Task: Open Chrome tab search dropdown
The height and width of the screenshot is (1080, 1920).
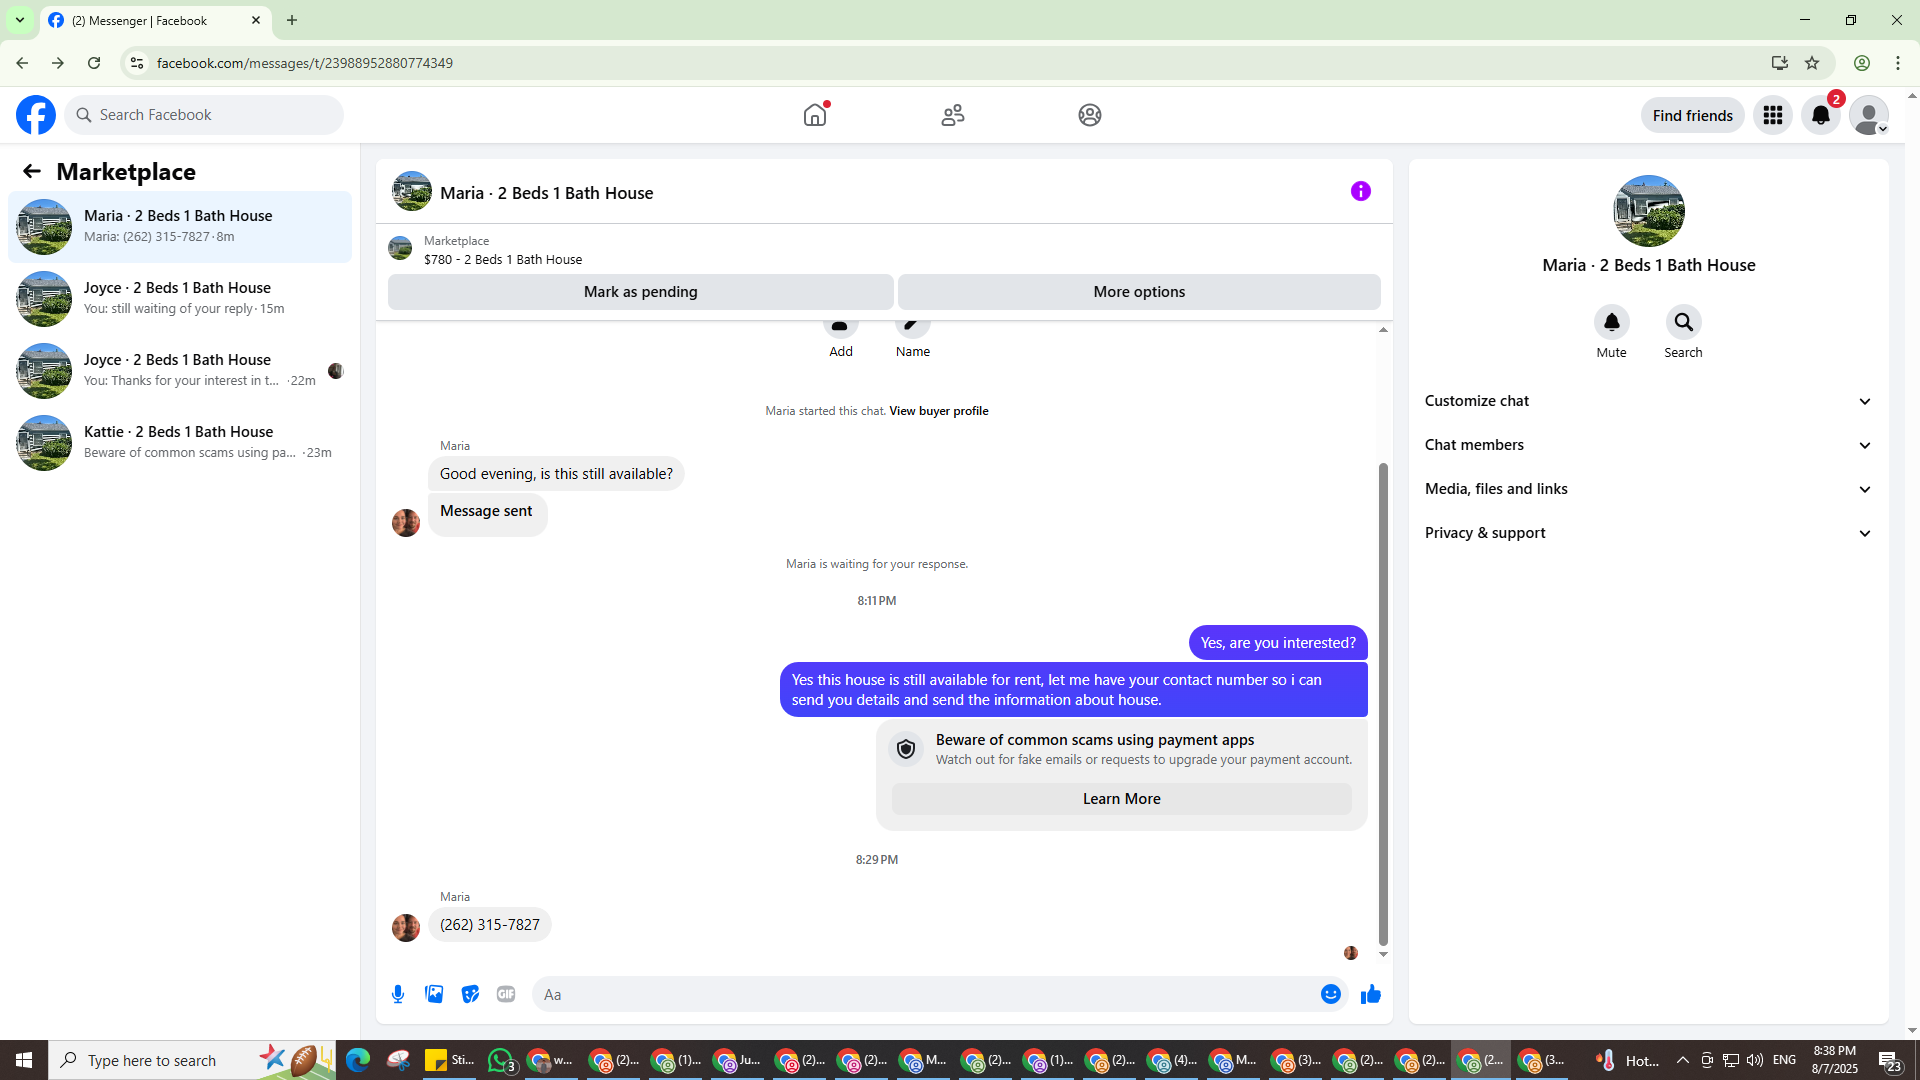Action: (19, 20)
